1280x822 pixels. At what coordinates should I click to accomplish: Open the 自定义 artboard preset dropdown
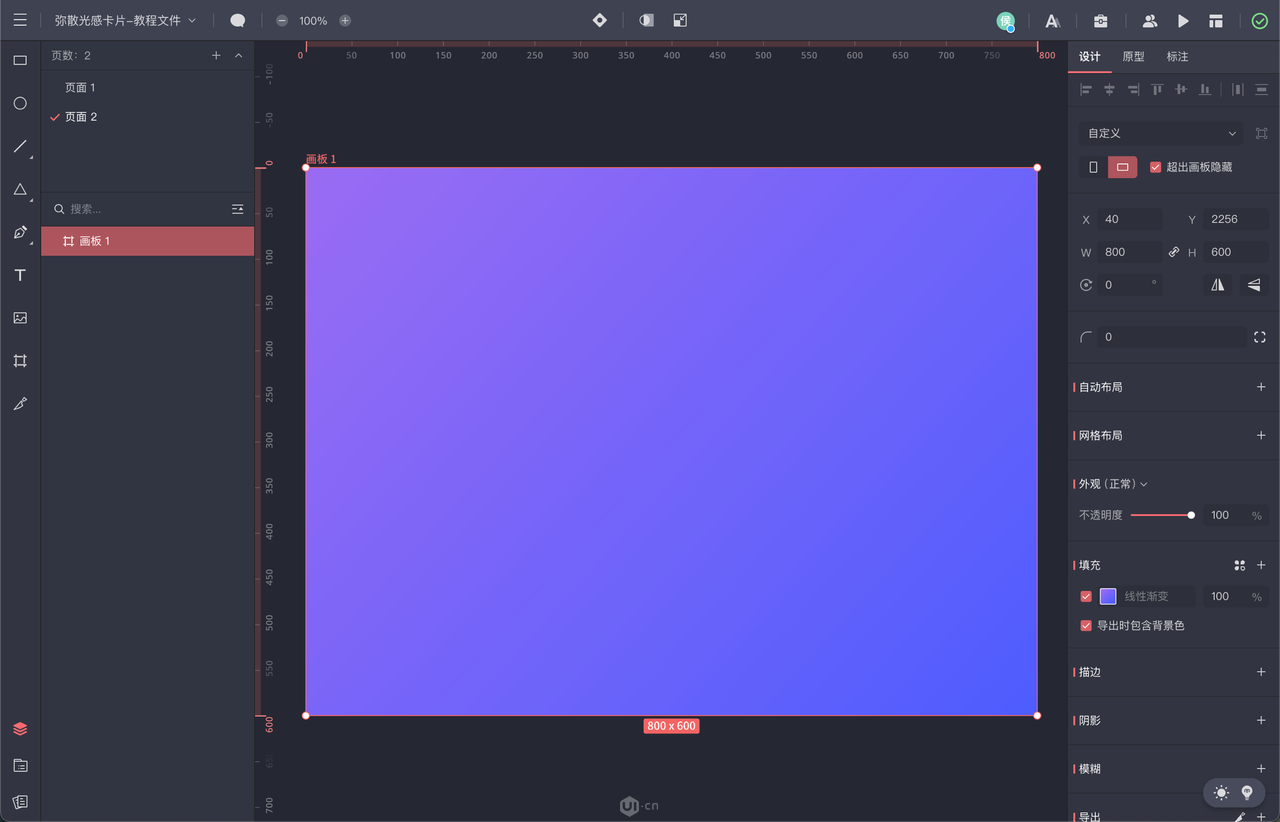[1159, 132]
